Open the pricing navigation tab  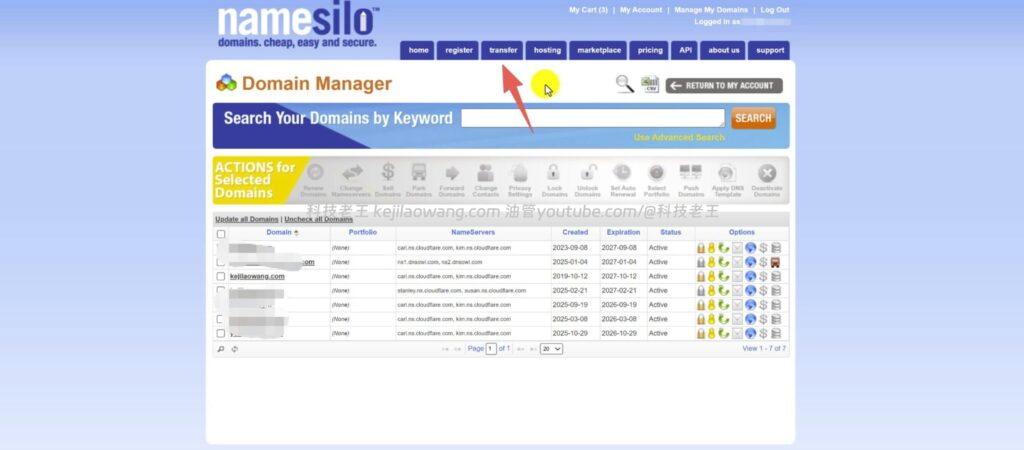point(650,50)
